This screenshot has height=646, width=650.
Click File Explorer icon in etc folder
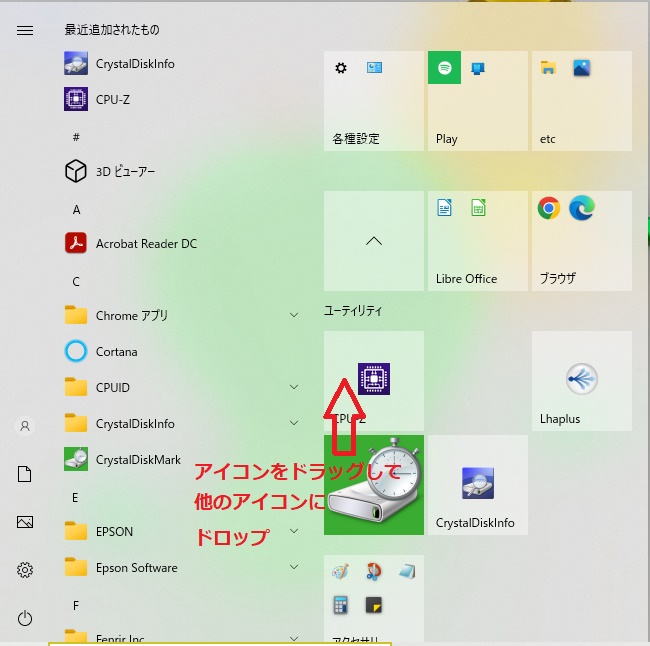pos(548,68)
